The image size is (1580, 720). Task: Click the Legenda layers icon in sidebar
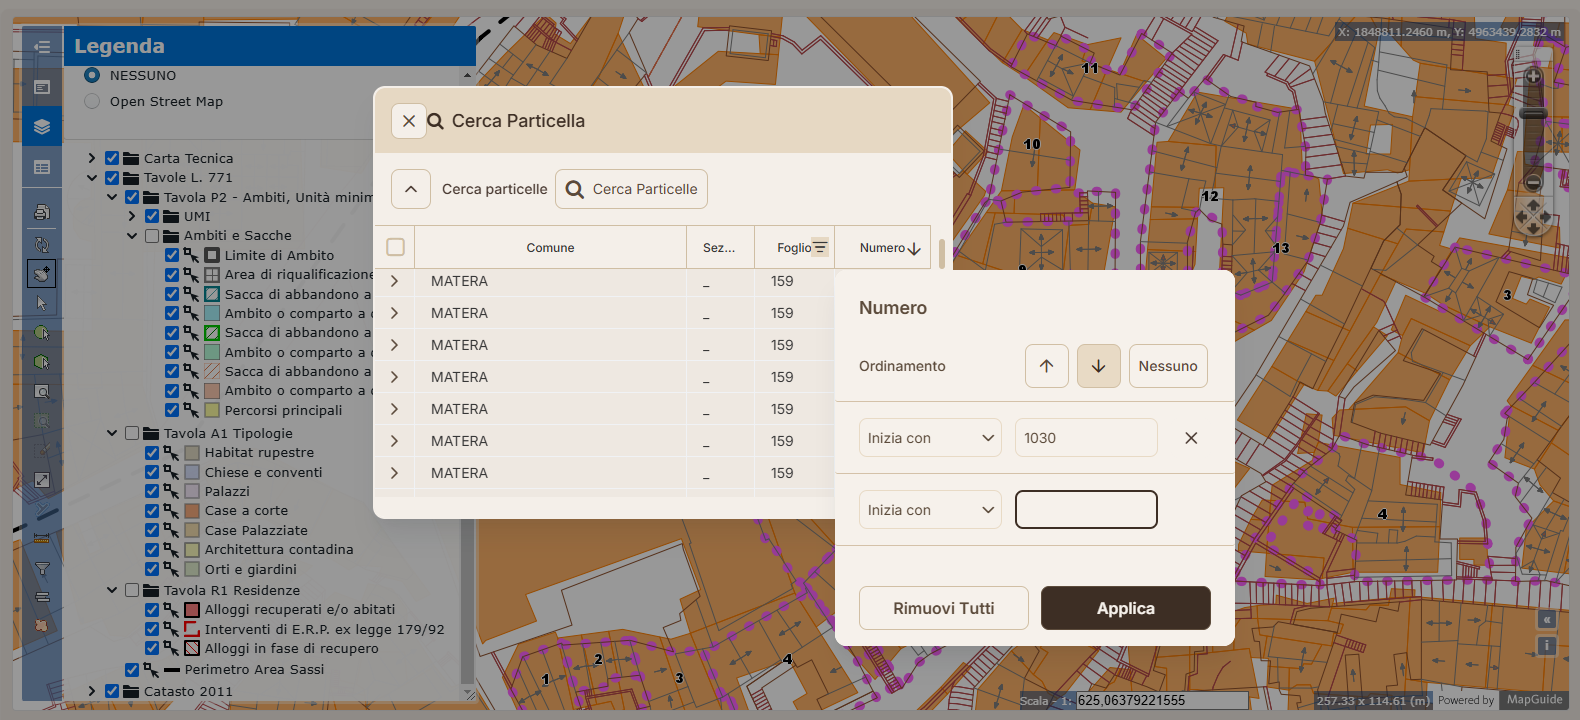(x=41, y=127)
